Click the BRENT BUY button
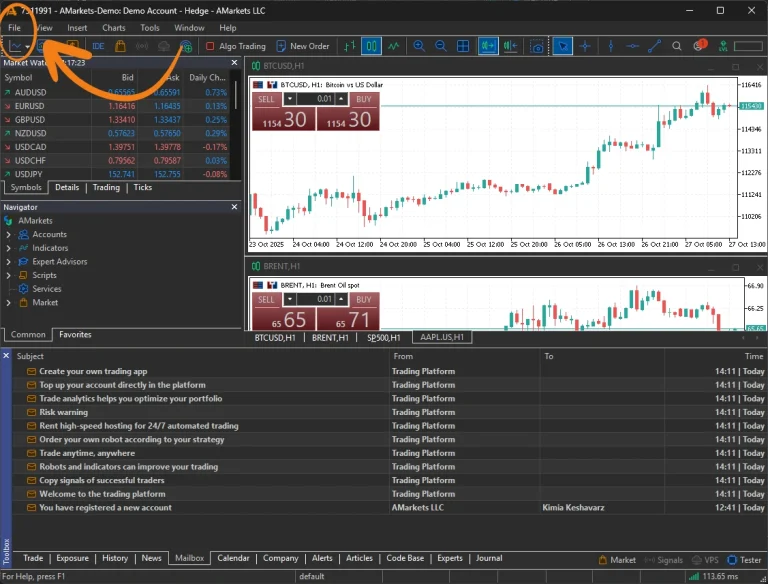This screenshot has height=584, width=768. coord(348,312)
